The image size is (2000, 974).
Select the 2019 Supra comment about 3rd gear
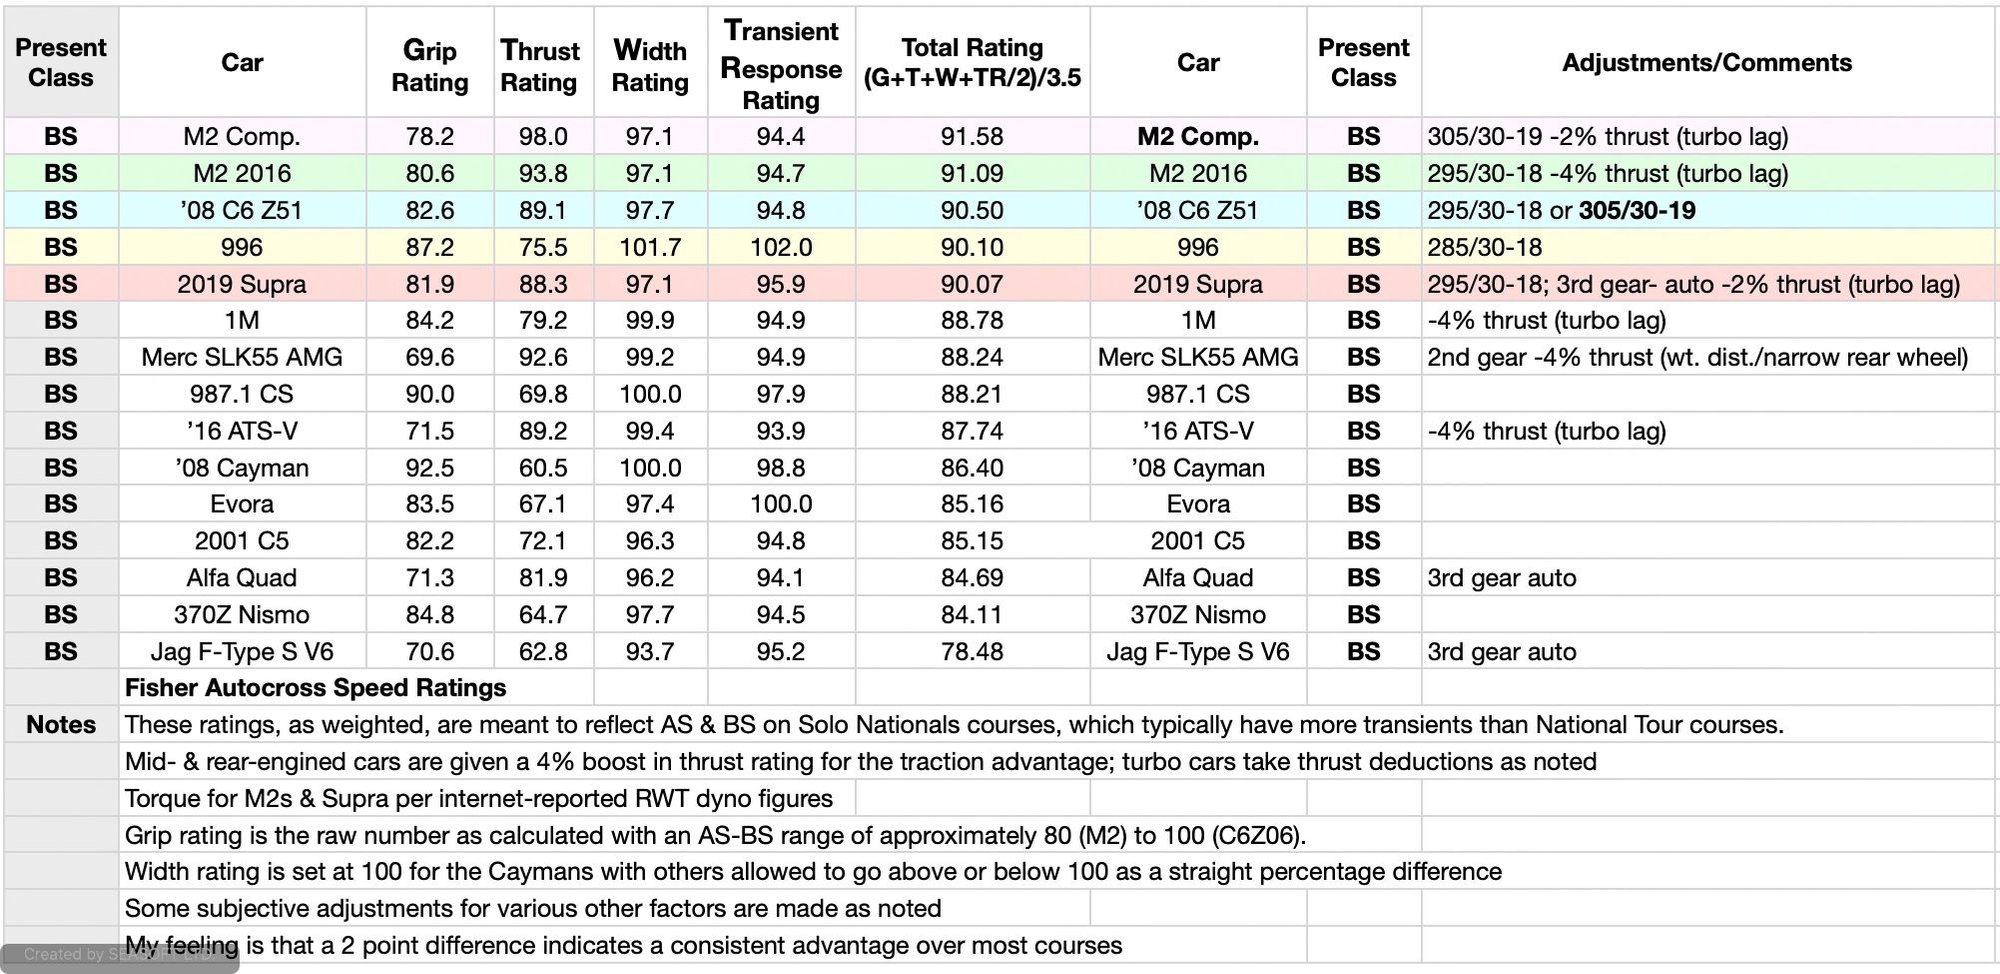[x=1693, y=284]
